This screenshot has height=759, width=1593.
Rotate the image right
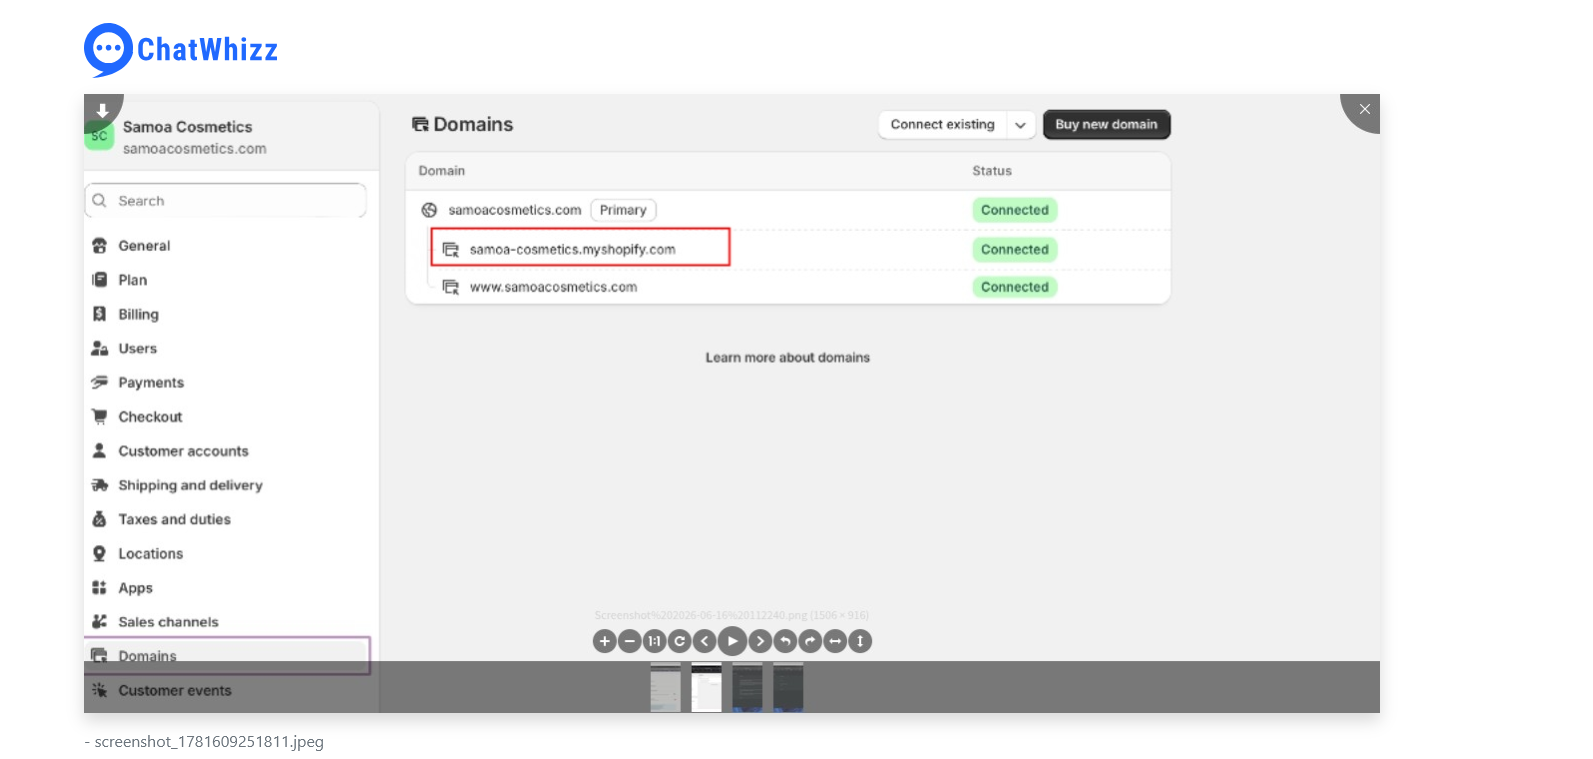(x=810, y=641)
